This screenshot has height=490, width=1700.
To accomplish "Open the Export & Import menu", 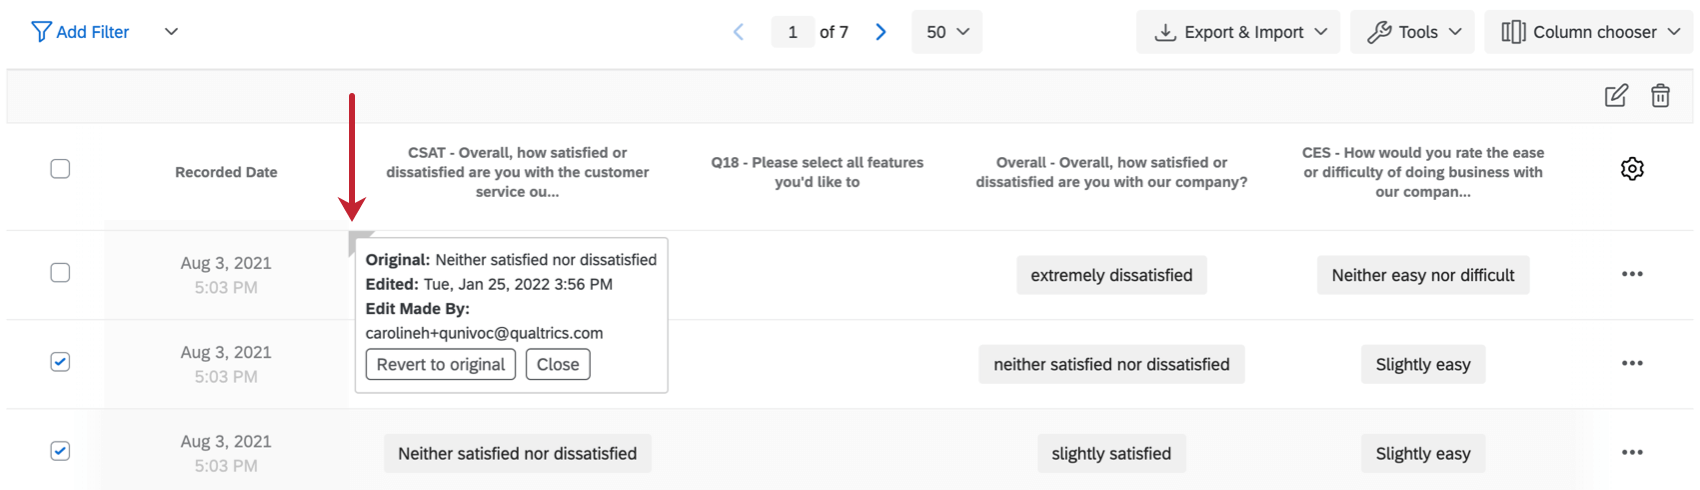I will 1238,32.
